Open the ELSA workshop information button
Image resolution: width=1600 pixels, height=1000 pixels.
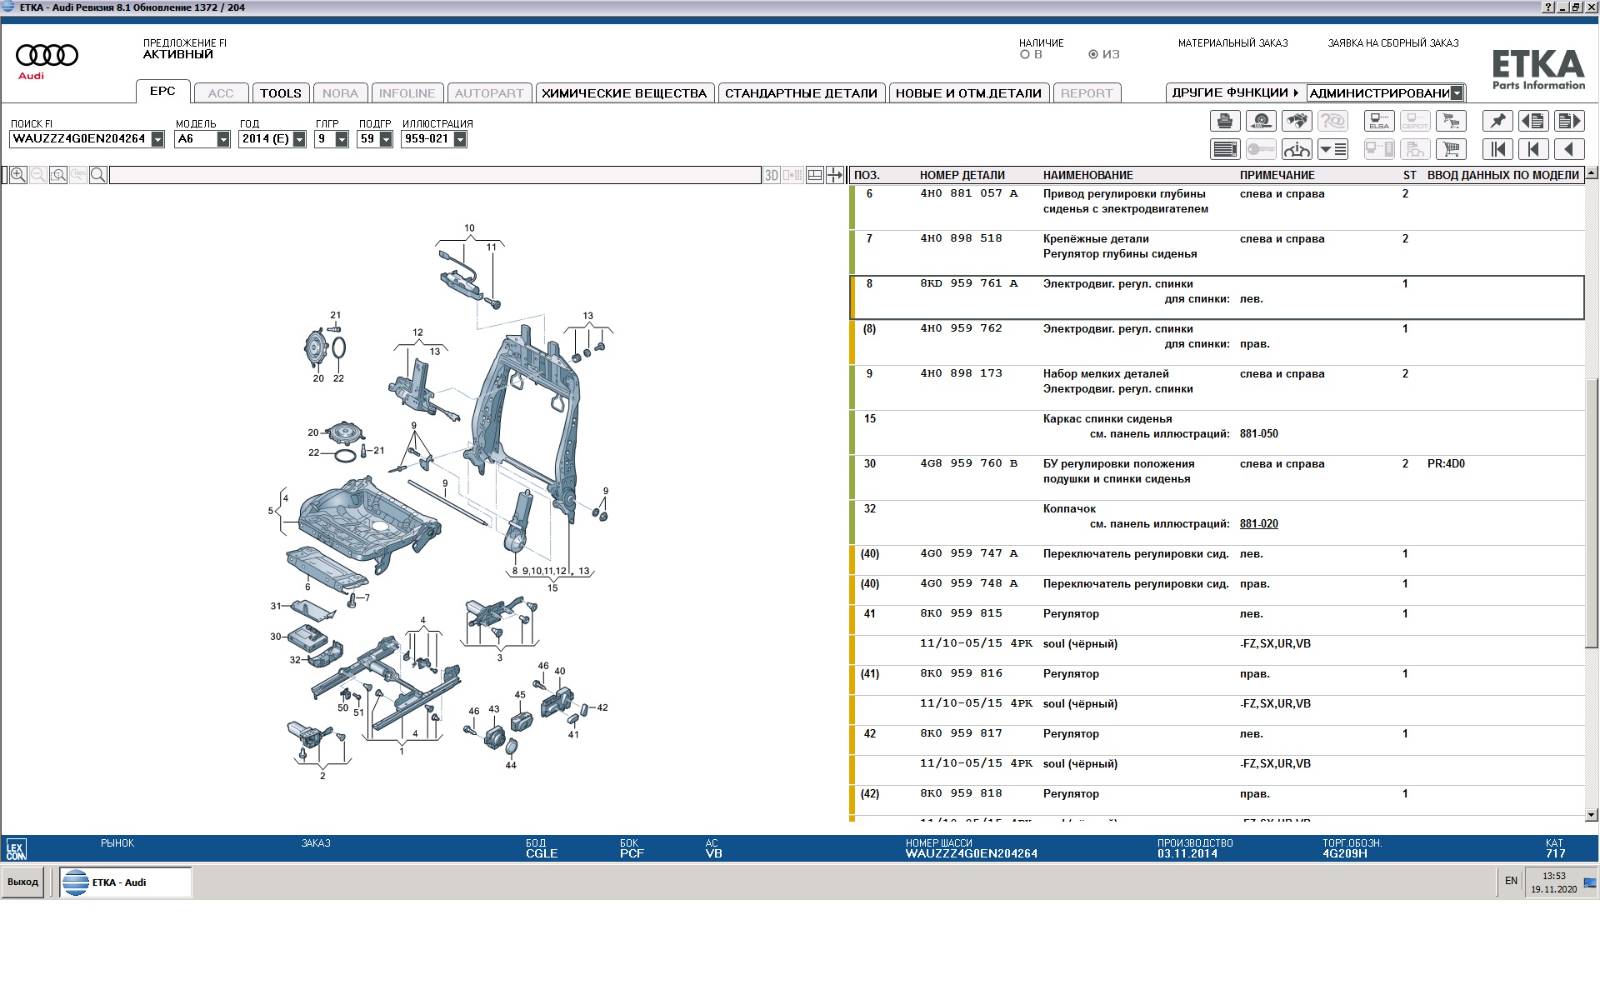tap(1379, 121)
